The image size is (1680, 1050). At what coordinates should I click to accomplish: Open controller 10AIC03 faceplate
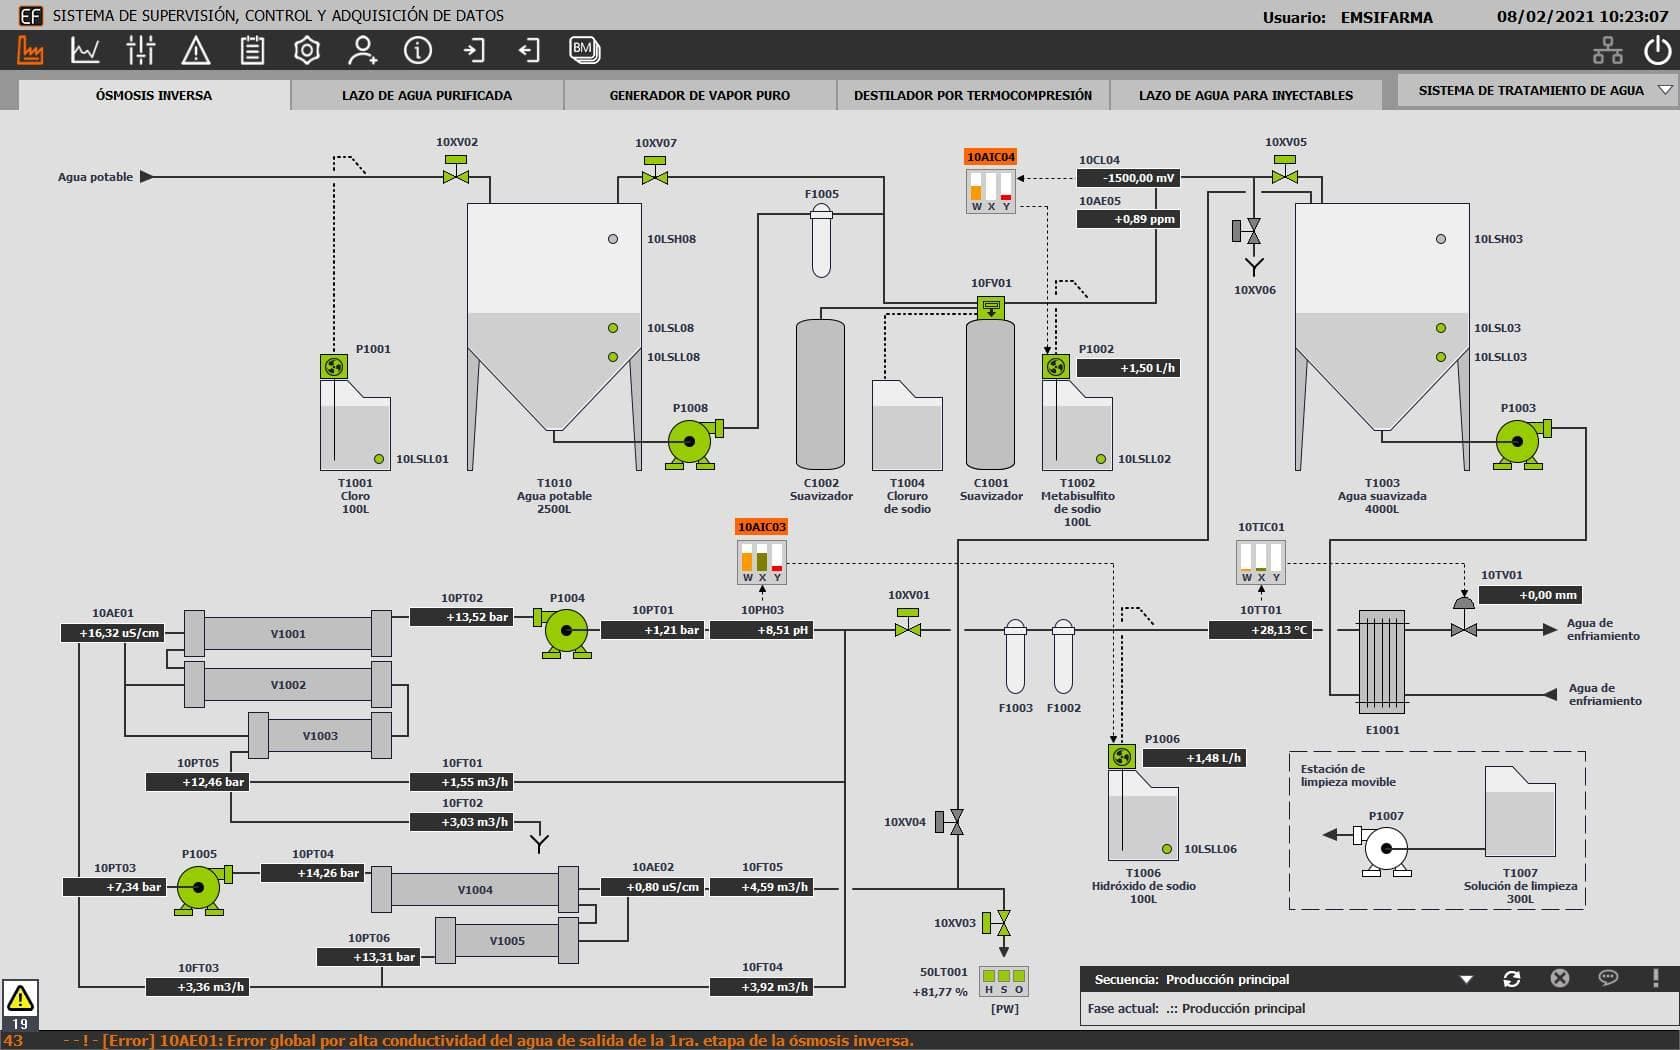[x=762, y=562]
